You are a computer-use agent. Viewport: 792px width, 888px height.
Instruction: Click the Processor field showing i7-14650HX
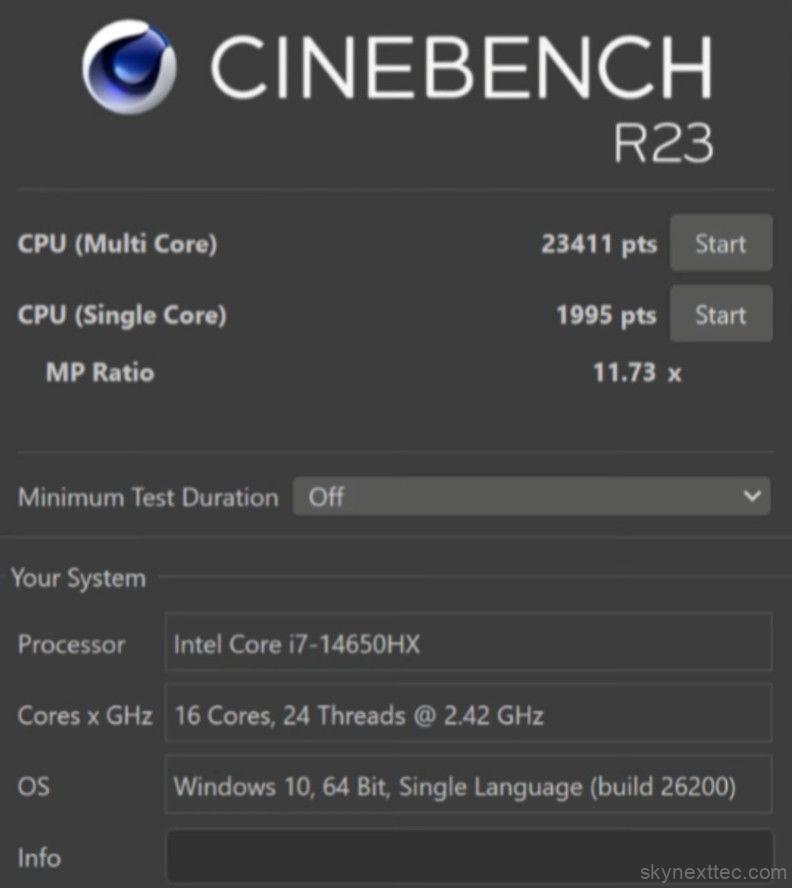pos(469,642)
